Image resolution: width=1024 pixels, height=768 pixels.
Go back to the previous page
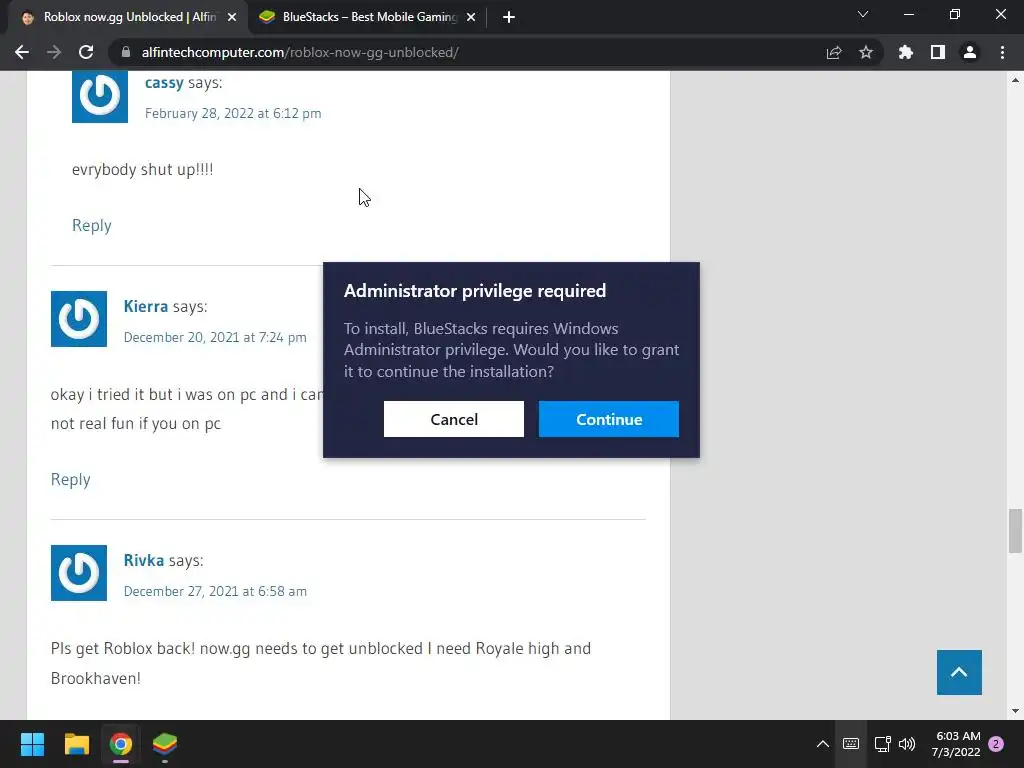pyautogui.click(x=22, y=52)
